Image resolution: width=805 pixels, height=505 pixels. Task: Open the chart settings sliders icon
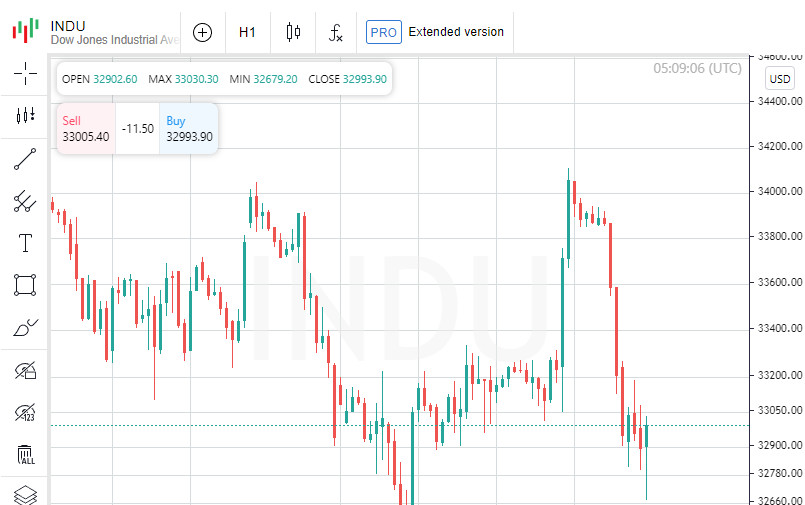click(25, 115)
